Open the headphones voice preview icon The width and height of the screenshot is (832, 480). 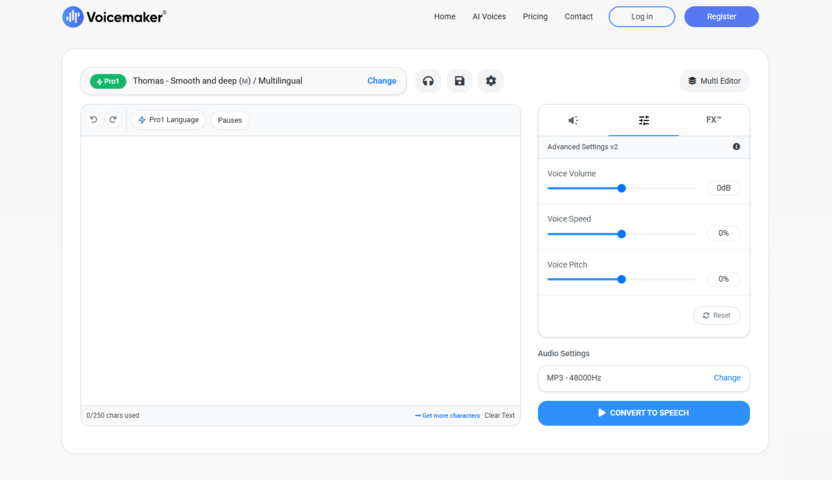[x=428, y=81]
